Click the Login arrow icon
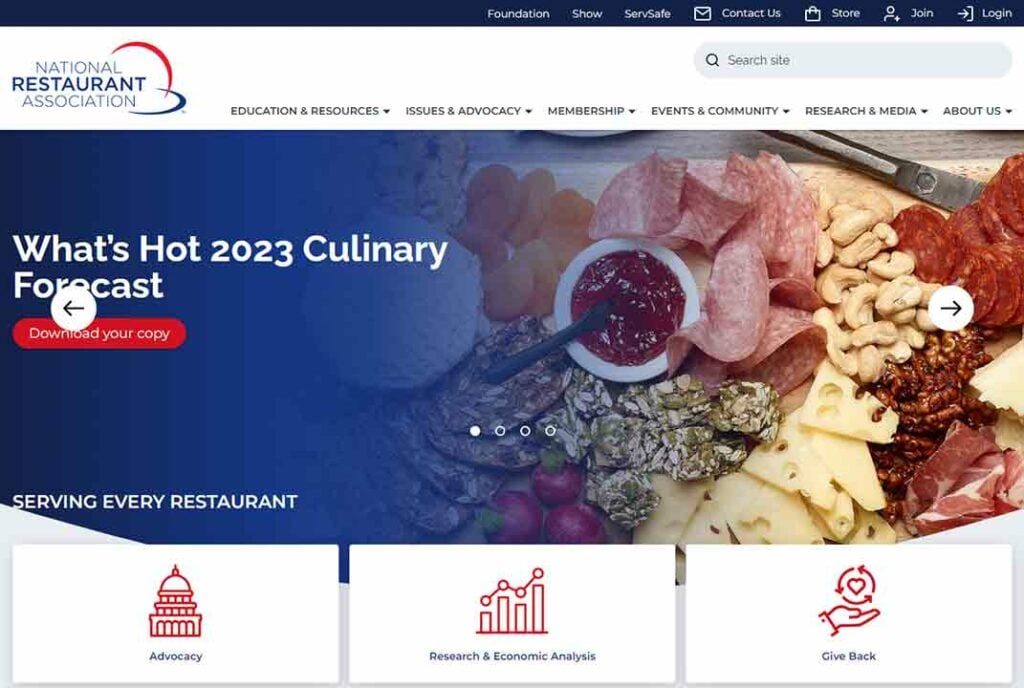1024x688 pixels. point(965,14)
